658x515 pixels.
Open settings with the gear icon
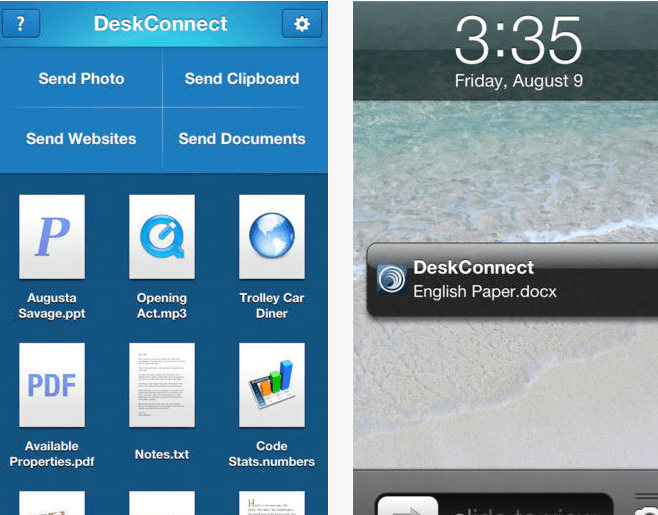pos(302,23)
